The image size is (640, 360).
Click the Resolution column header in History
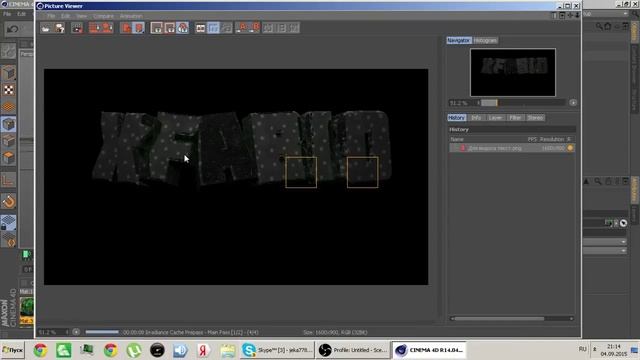pos(551,139)
